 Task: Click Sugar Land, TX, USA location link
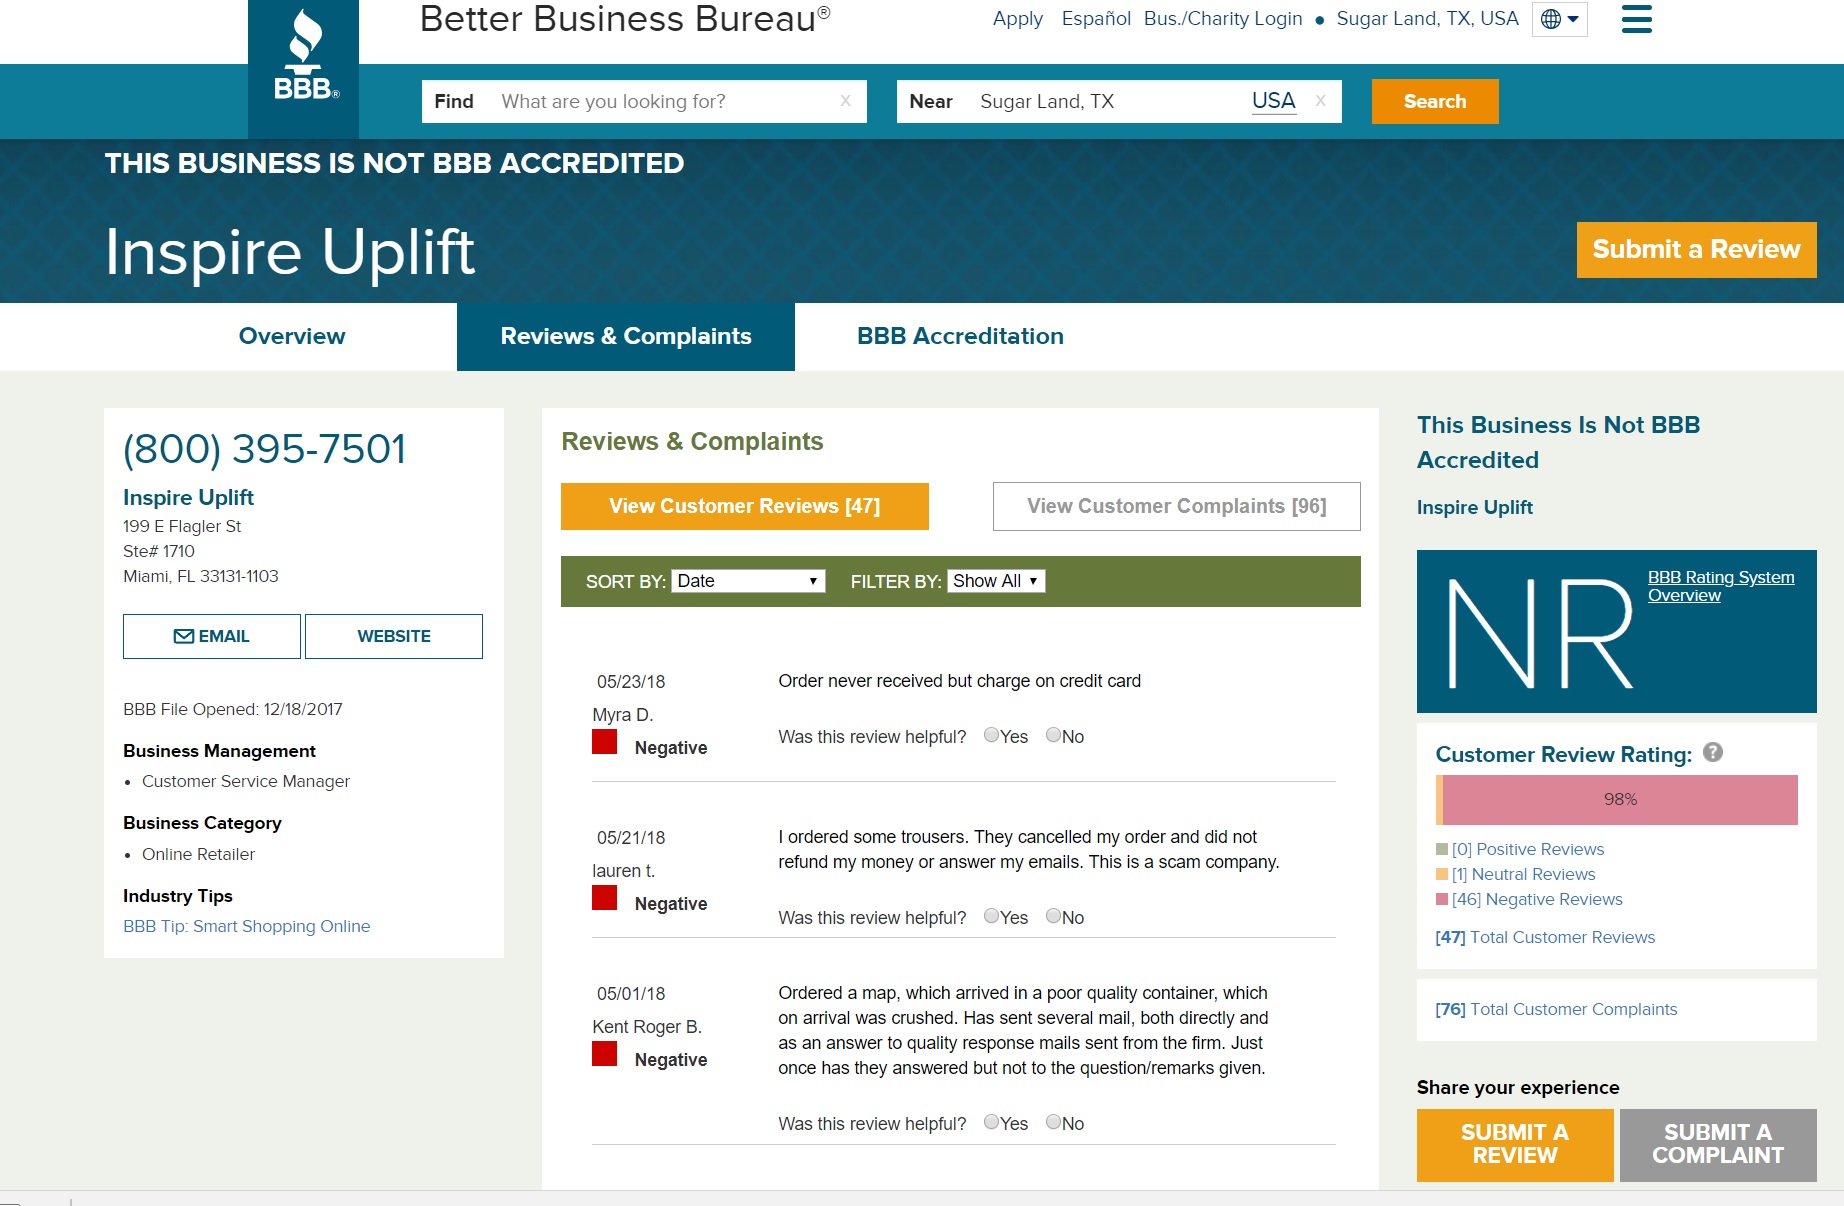(1427, 19)
